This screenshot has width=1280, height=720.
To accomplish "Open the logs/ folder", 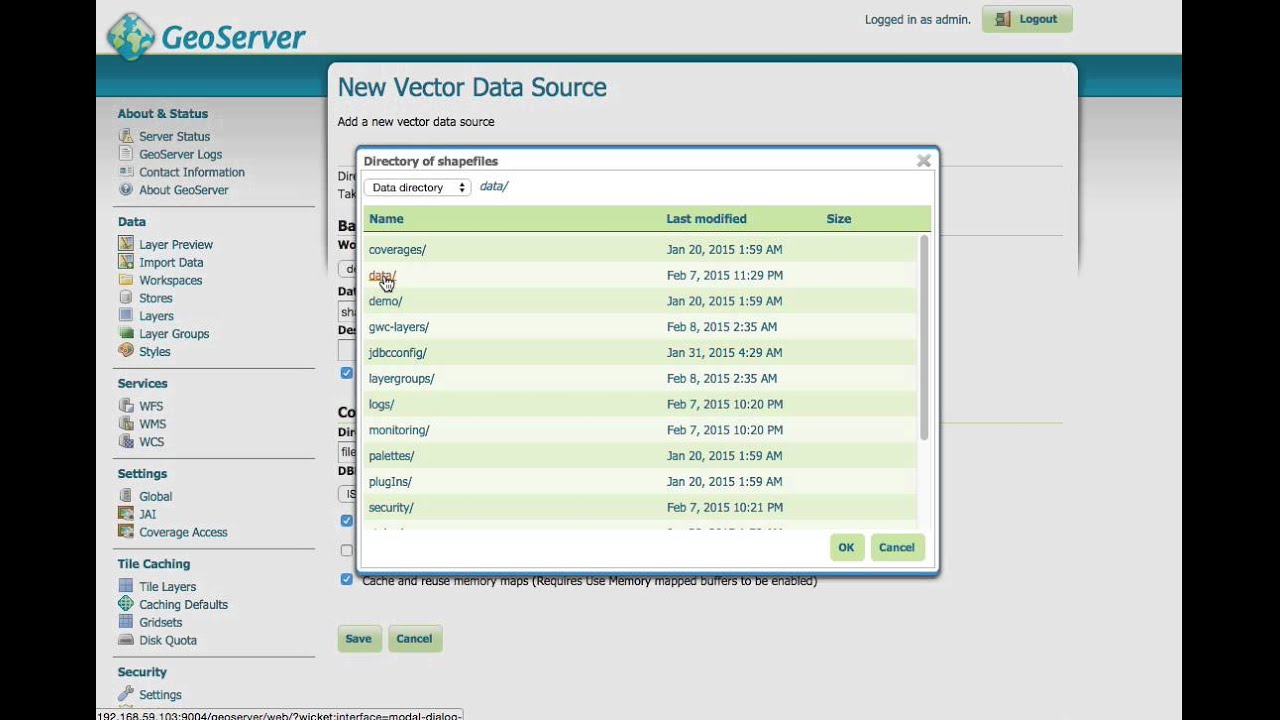I will (381, 405).
